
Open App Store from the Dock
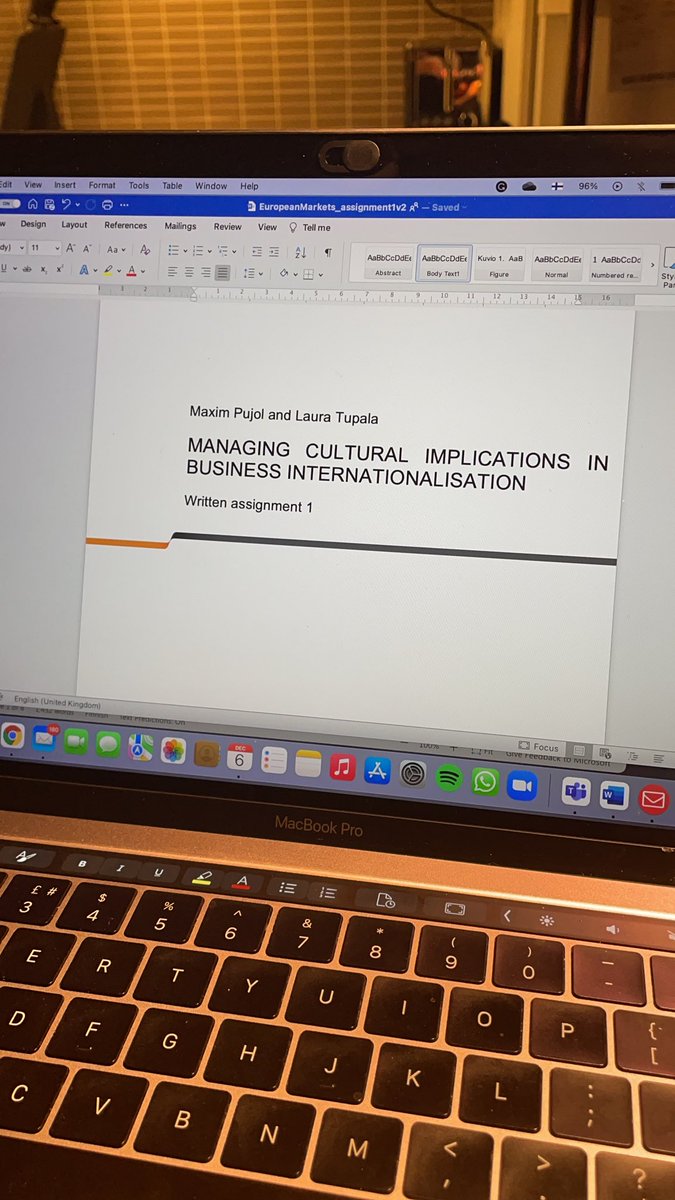pyautogui.click(x=378, y=771)
